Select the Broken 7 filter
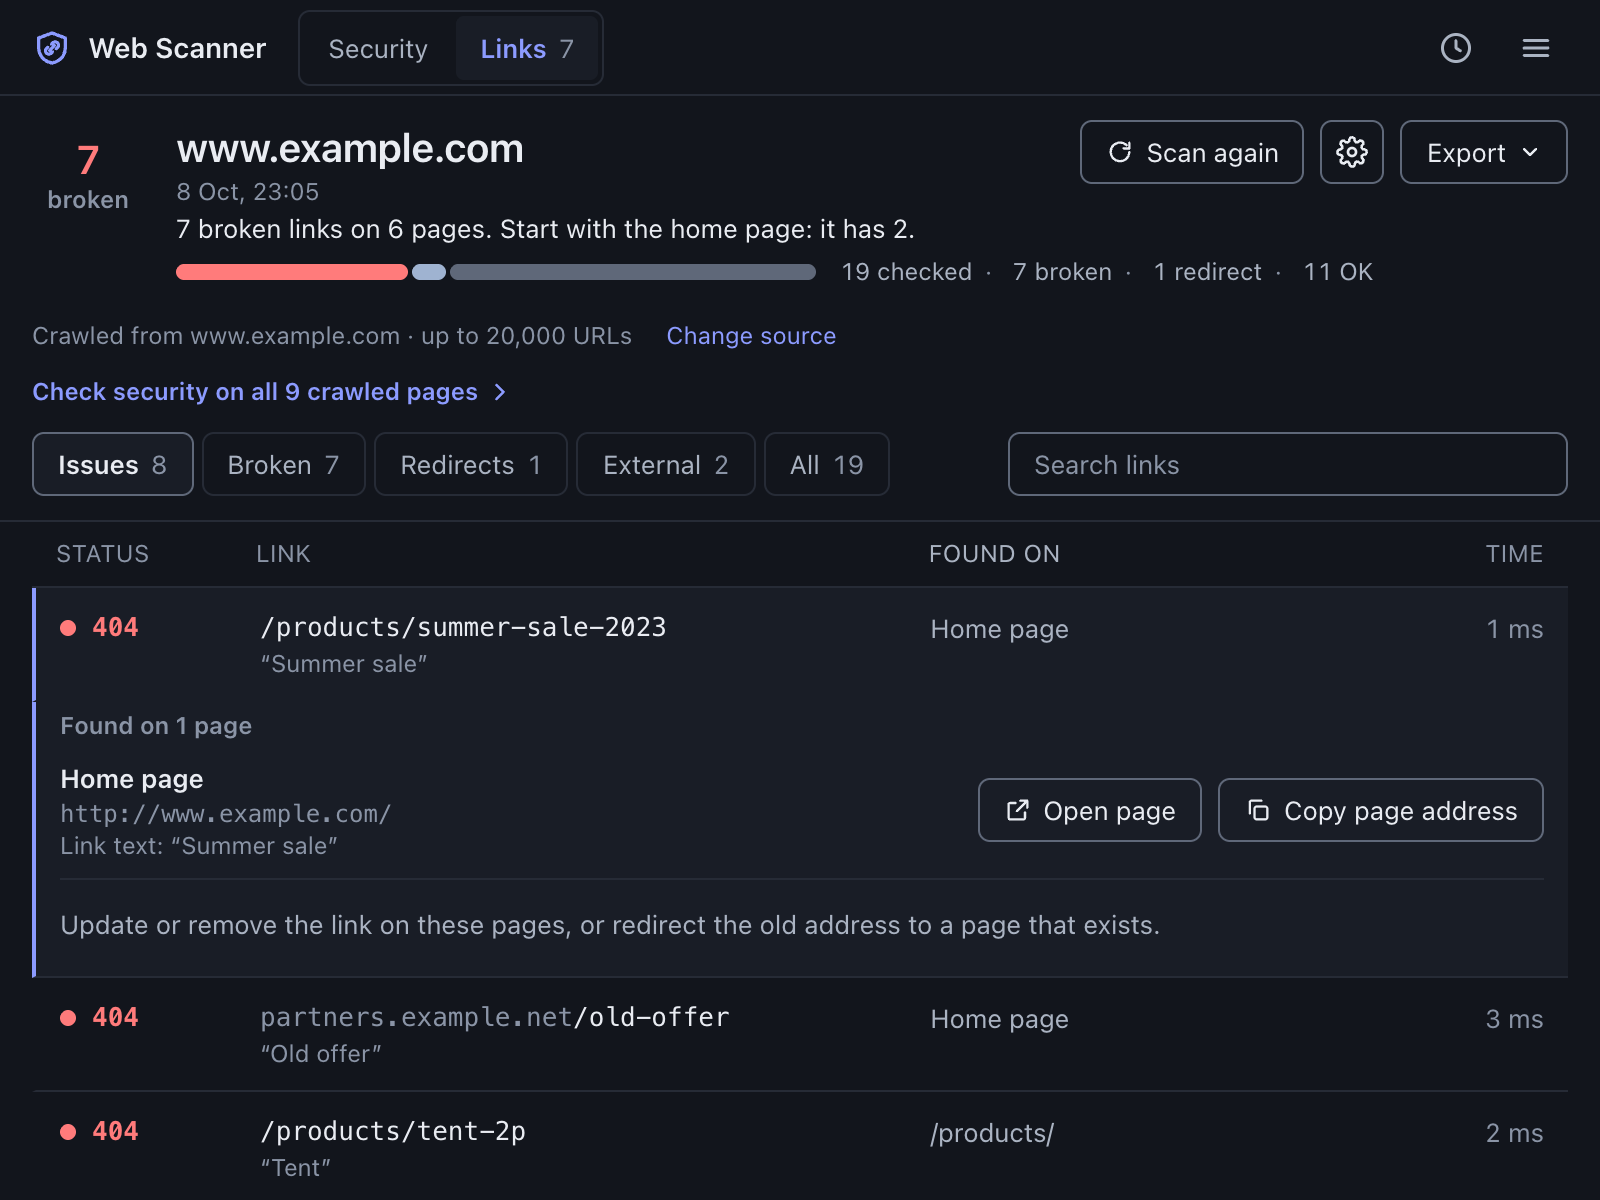The image size is (1600, 1200). coord(284,464)
